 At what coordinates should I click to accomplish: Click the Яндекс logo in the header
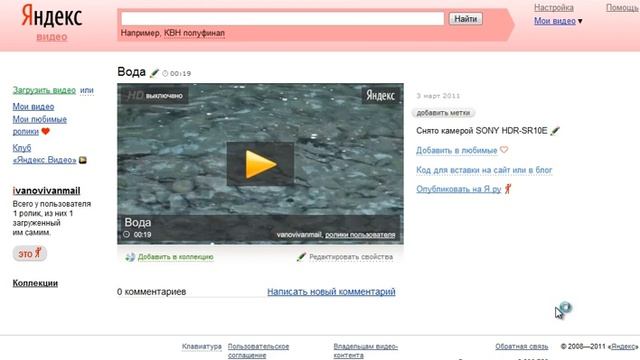[x=52, y=16]
